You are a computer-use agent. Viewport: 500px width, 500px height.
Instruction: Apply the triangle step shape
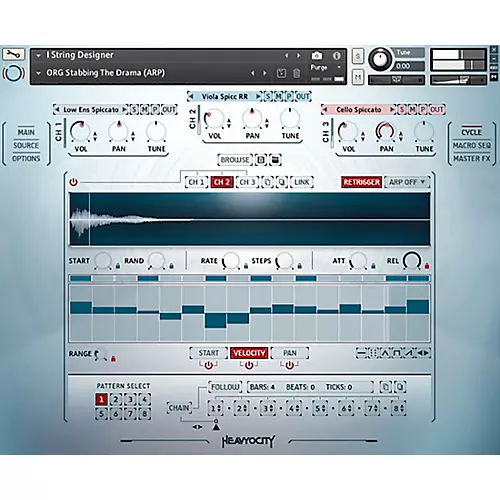pos(385,353)
